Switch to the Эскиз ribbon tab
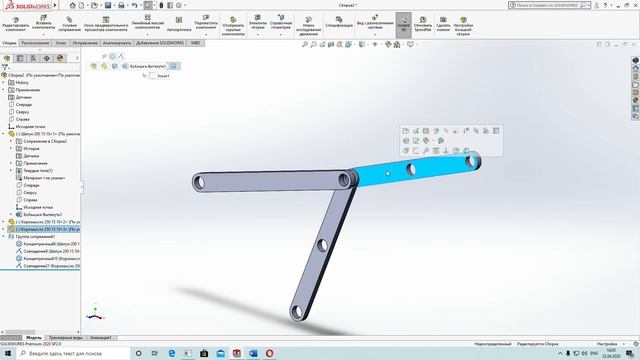Image resolution: width=640 pixels, height=360 pixels. pyautogui.click(x=61, y=43)
